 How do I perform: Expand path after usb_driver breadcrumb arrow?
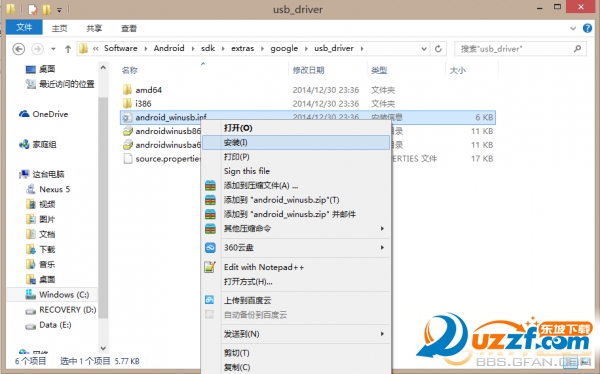tap(362, 49)
